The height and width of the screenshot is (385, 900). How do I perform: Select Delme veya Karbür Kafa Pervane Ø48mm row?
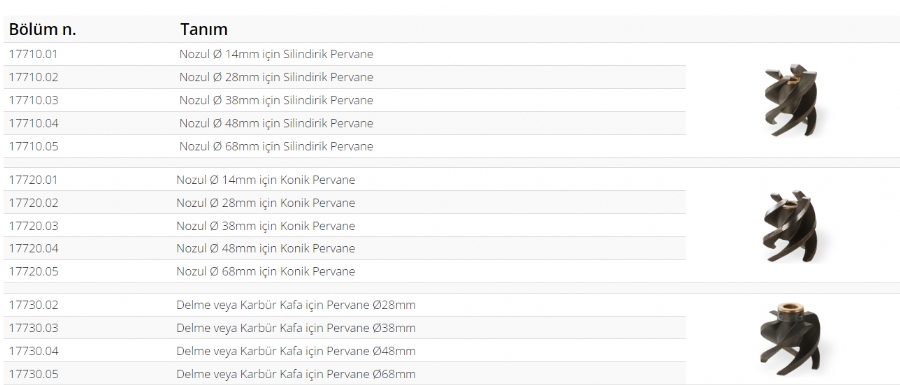click(x=344, y=351)
